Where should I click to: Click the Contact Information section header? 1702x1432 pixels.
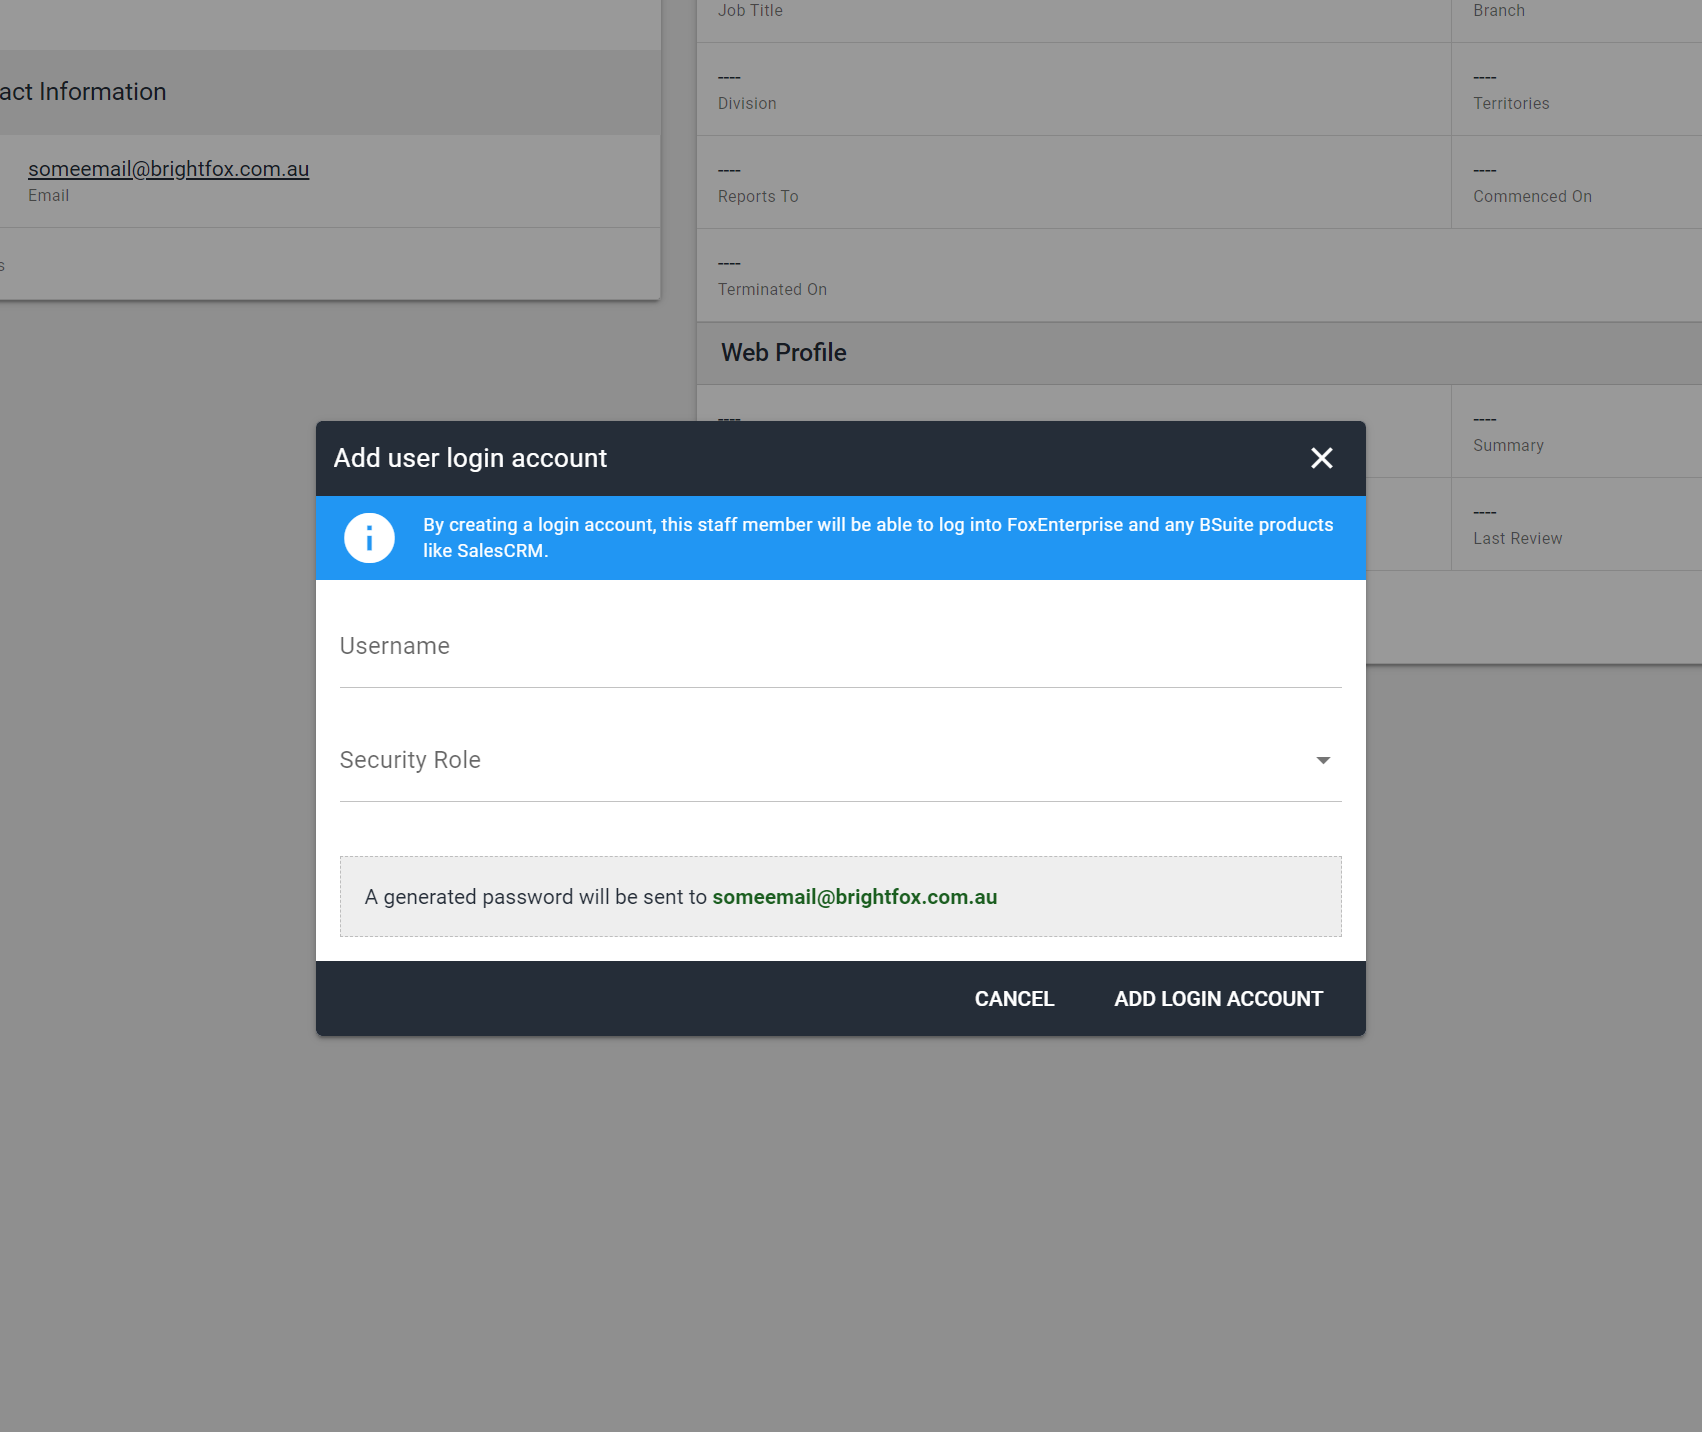[x=83, y=91]
